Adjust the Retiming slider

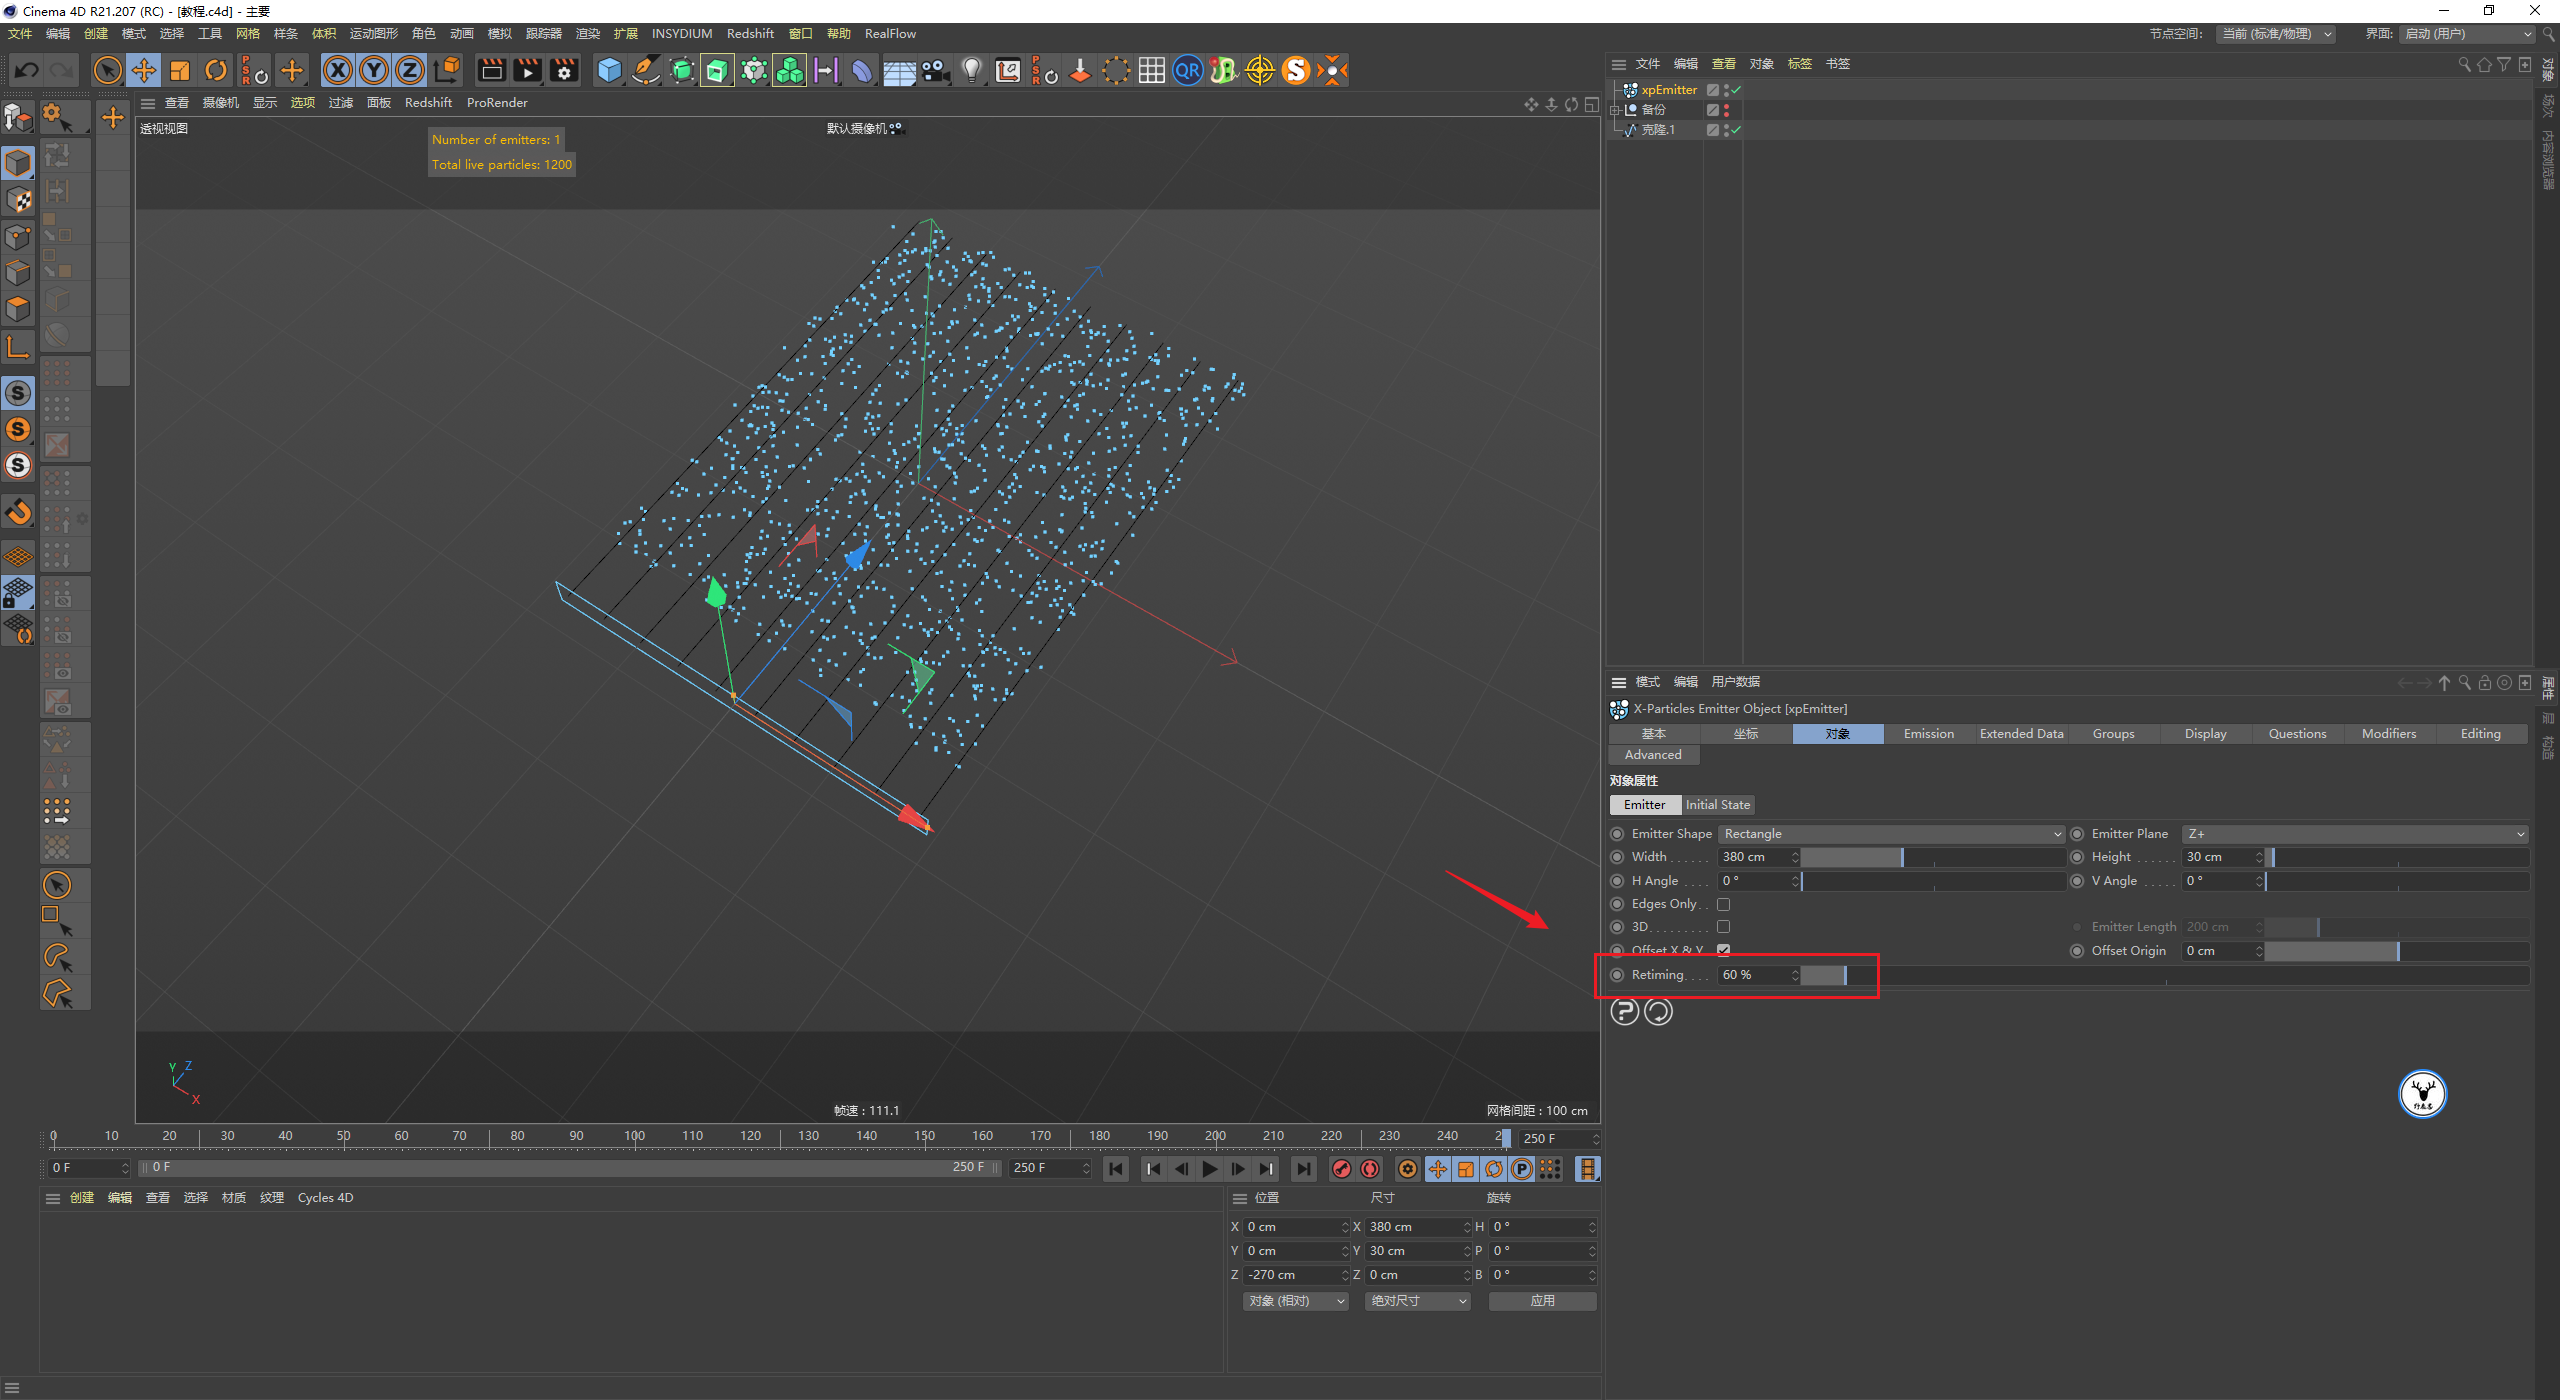1845,975
